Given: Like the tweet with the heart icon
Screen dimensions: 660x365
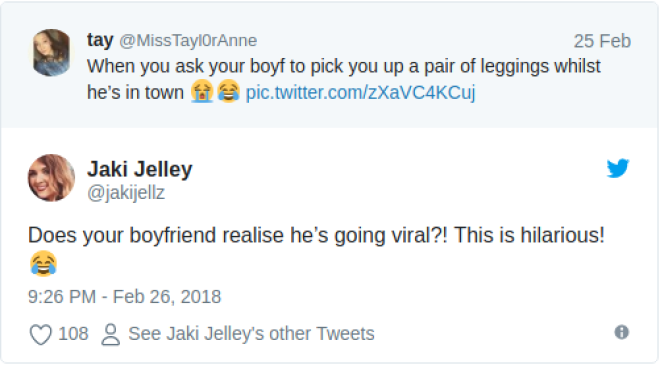Looking at the screenshot, I should coord(40,334).
